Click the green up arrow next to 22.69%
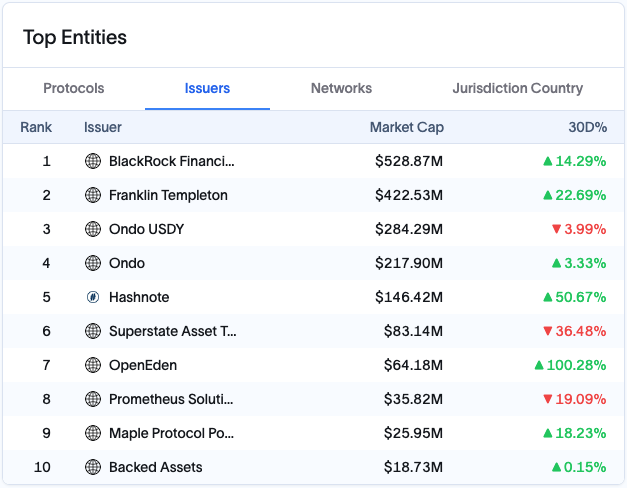 (548, 195)
